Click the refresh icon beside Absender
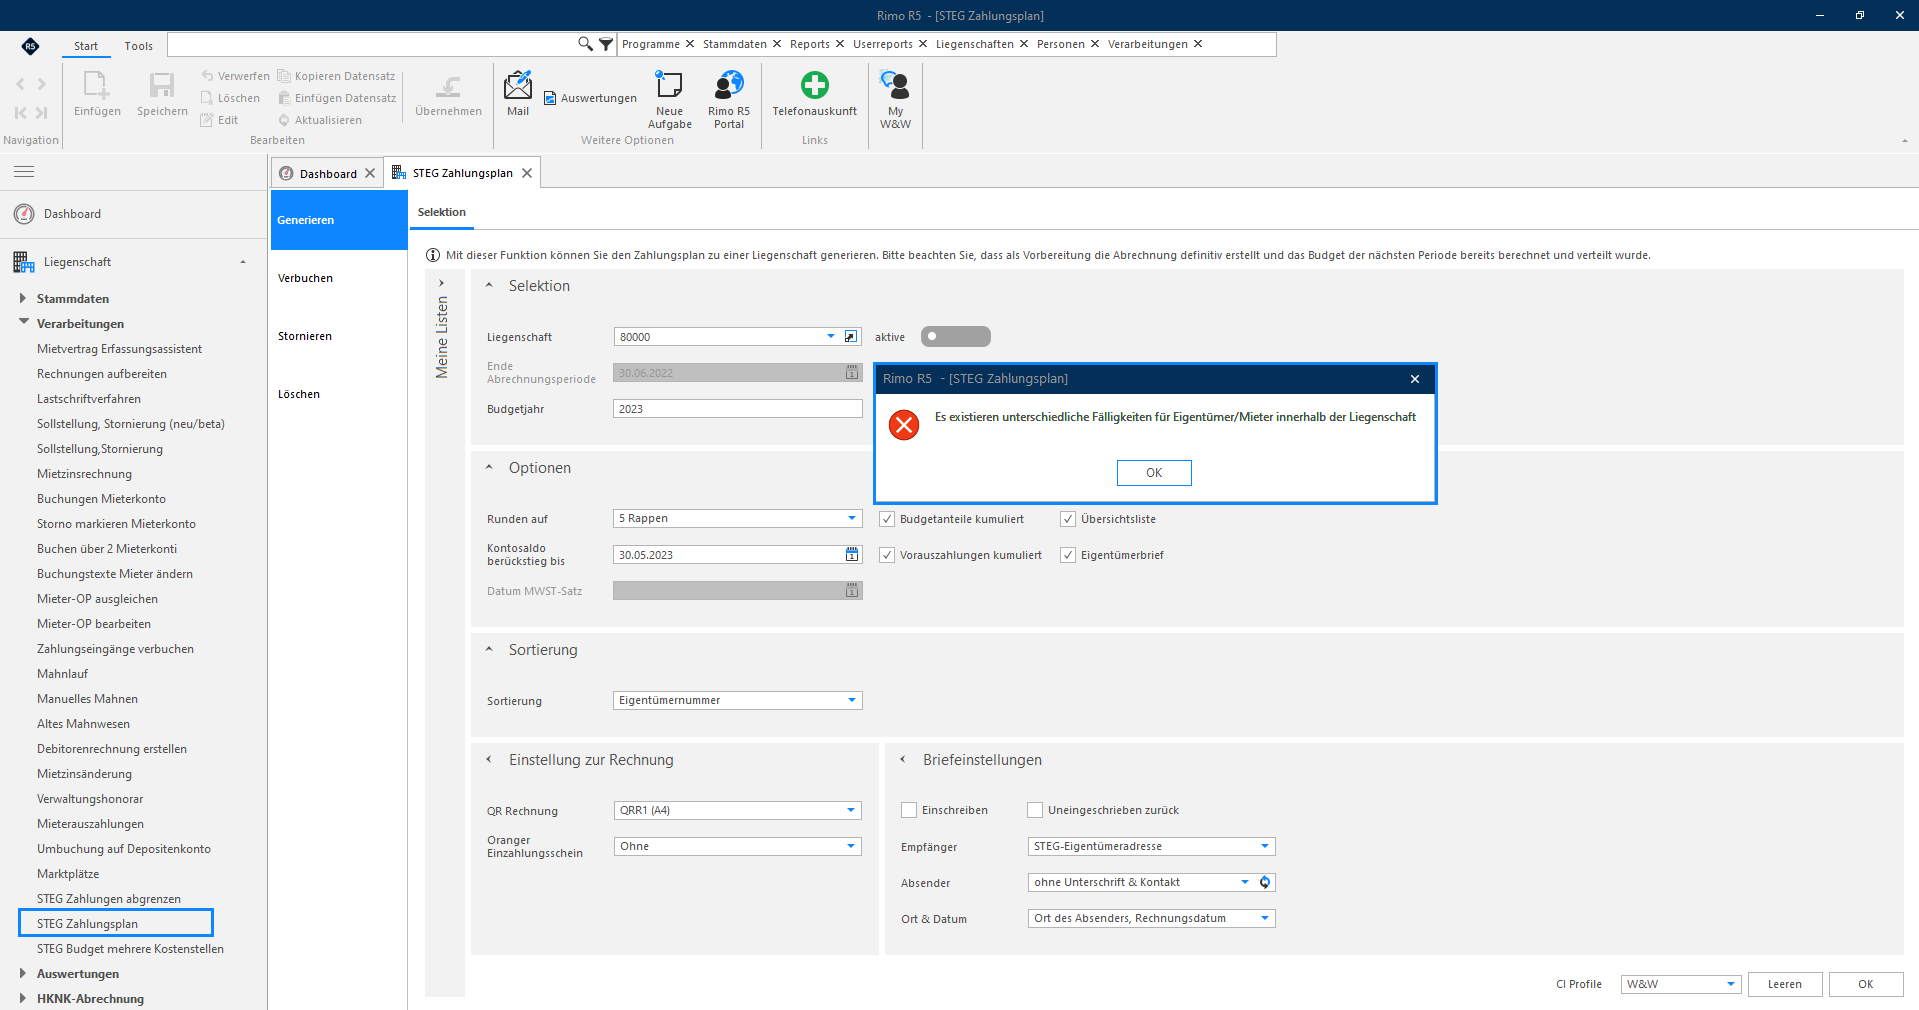The height and width of the screenshot is (1010, 1919). pyautogui.click(x=1265, y=882)
